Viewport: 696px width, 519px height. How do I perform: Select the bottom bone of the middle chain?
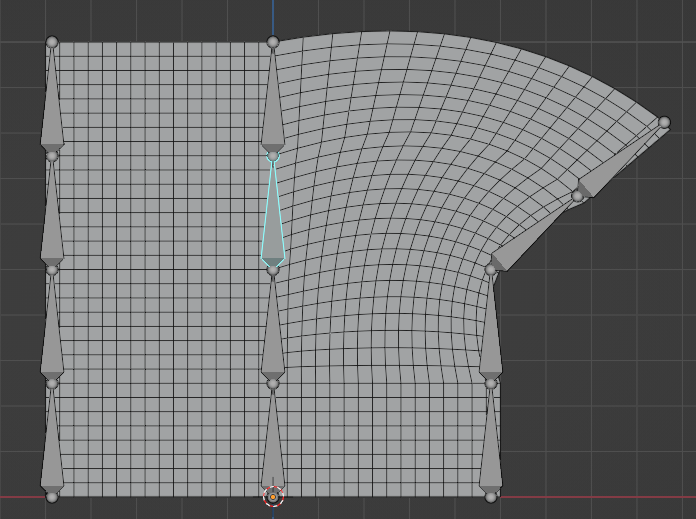[273, 448]
